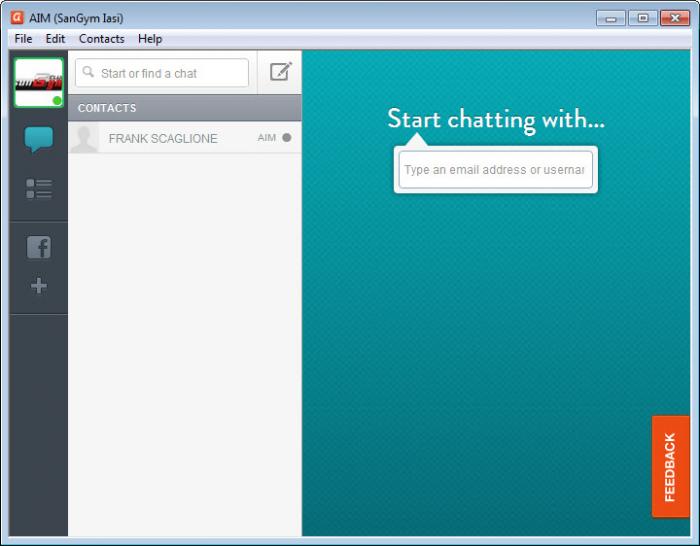Click the CONTACTS section header
This screenshot has width=700, height=546.
185,108
